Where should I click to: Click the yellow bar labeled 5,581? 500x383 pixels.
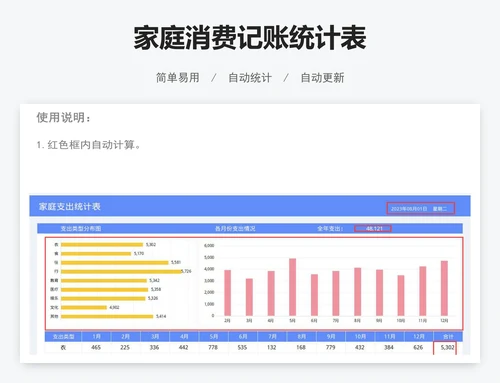[115, 263]
